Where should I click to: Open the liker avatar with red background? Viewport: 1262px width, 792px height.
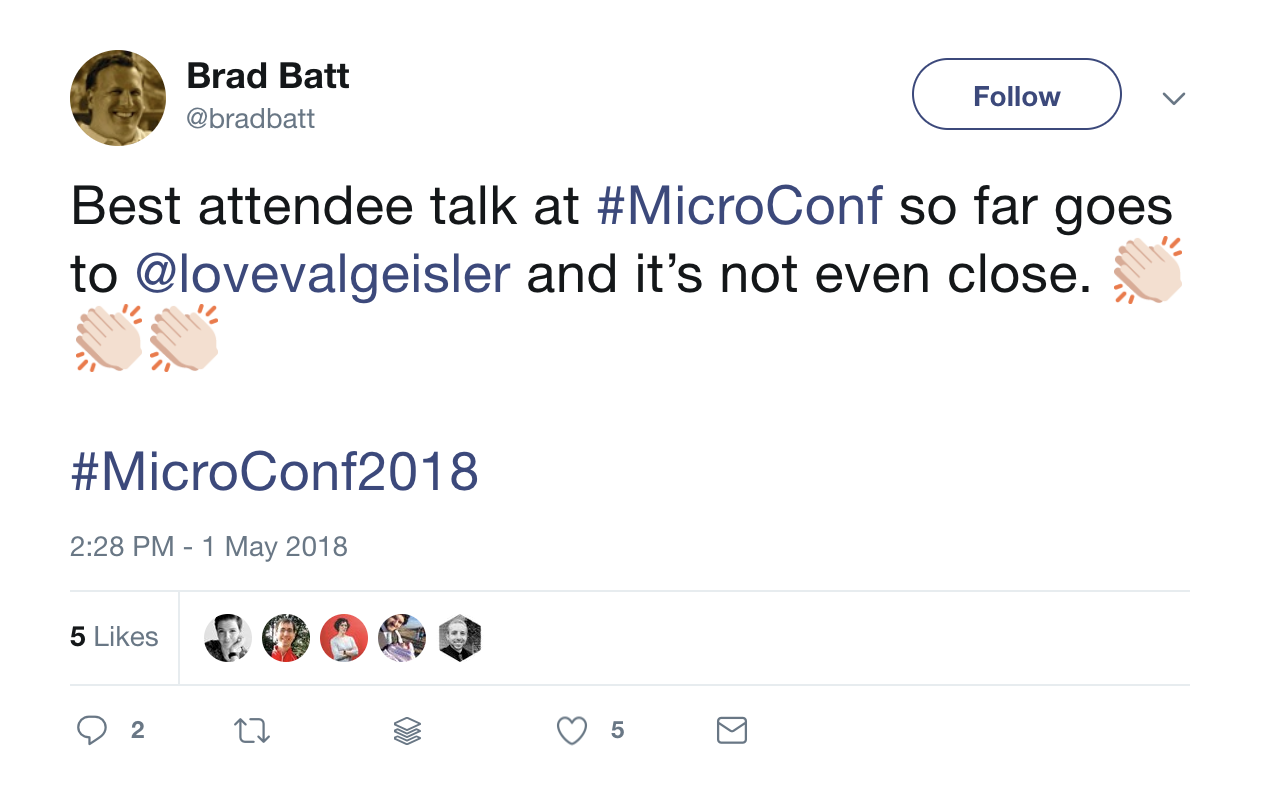344,637
